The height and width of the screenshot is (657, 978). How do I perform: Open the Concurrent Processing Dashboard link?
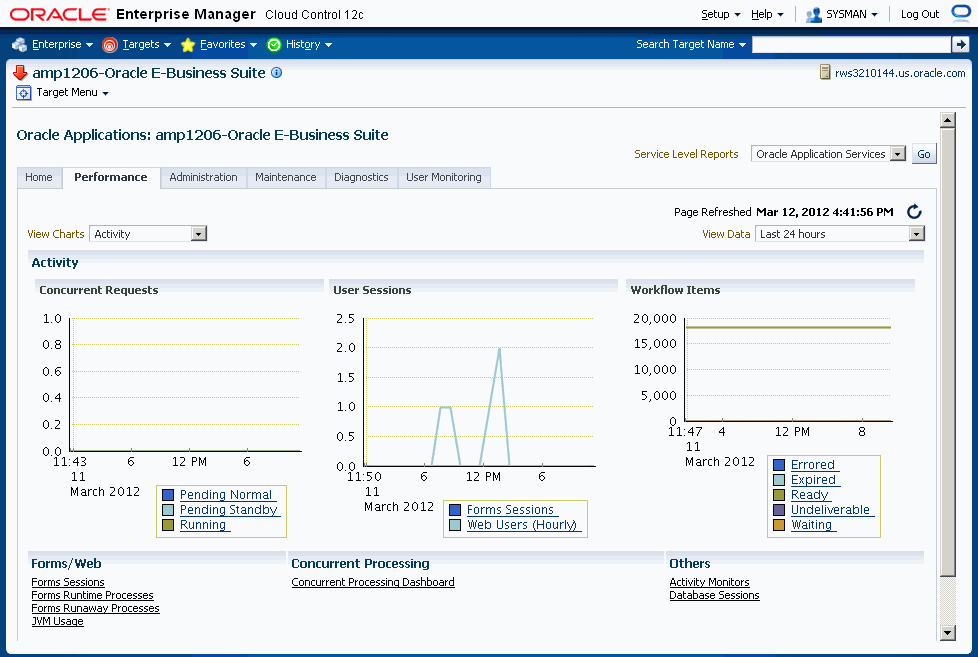(373, 582)
